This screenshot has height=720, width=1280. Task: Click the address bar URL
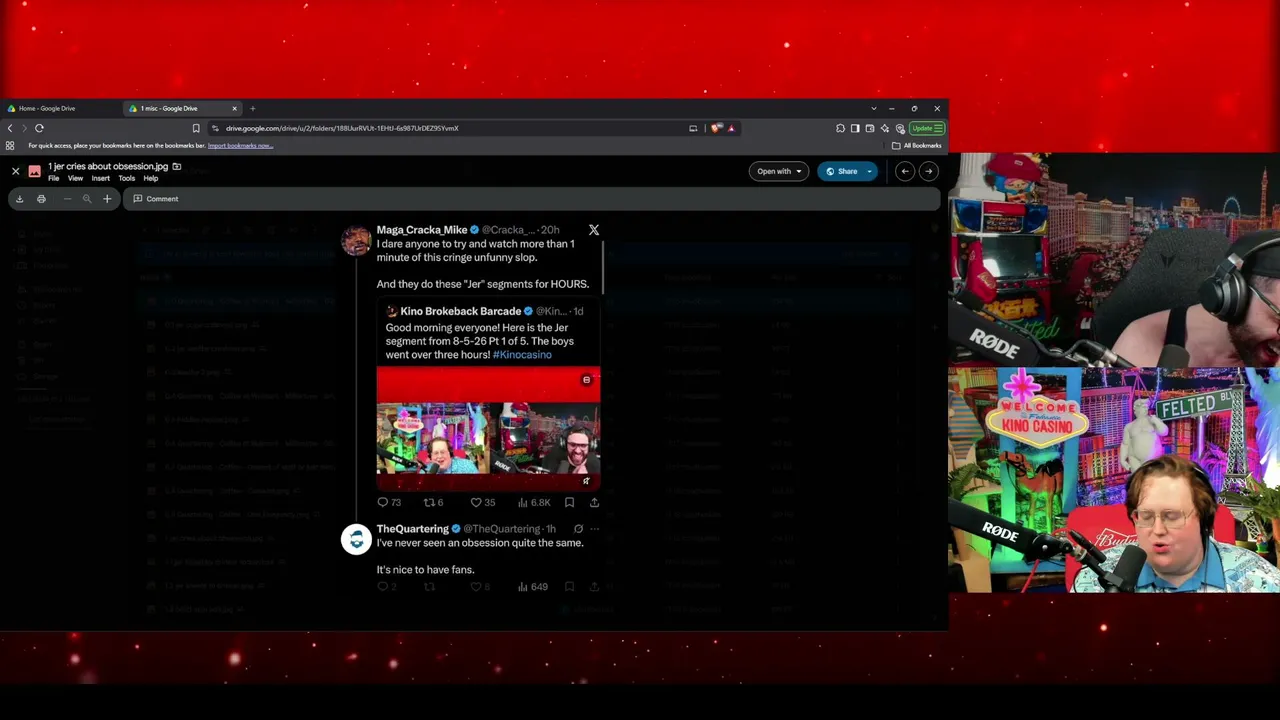[342, 128]
